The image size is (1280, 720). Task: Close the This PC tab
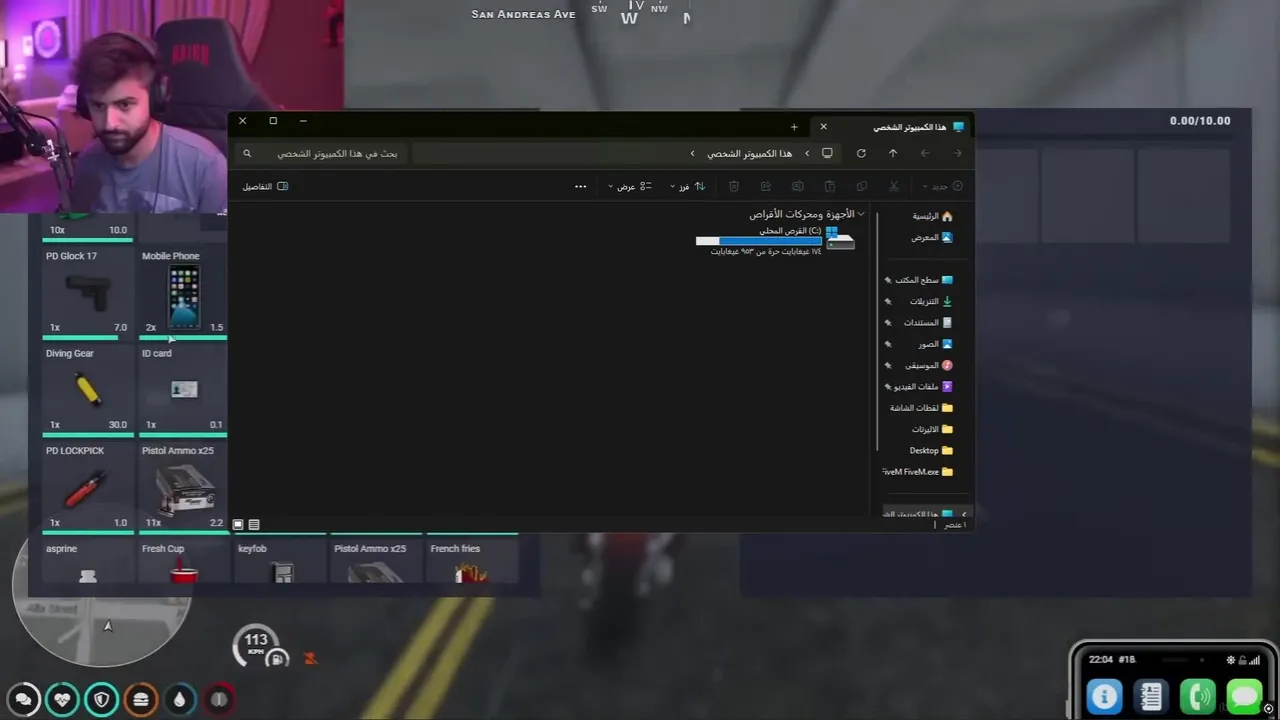(823, 127)
